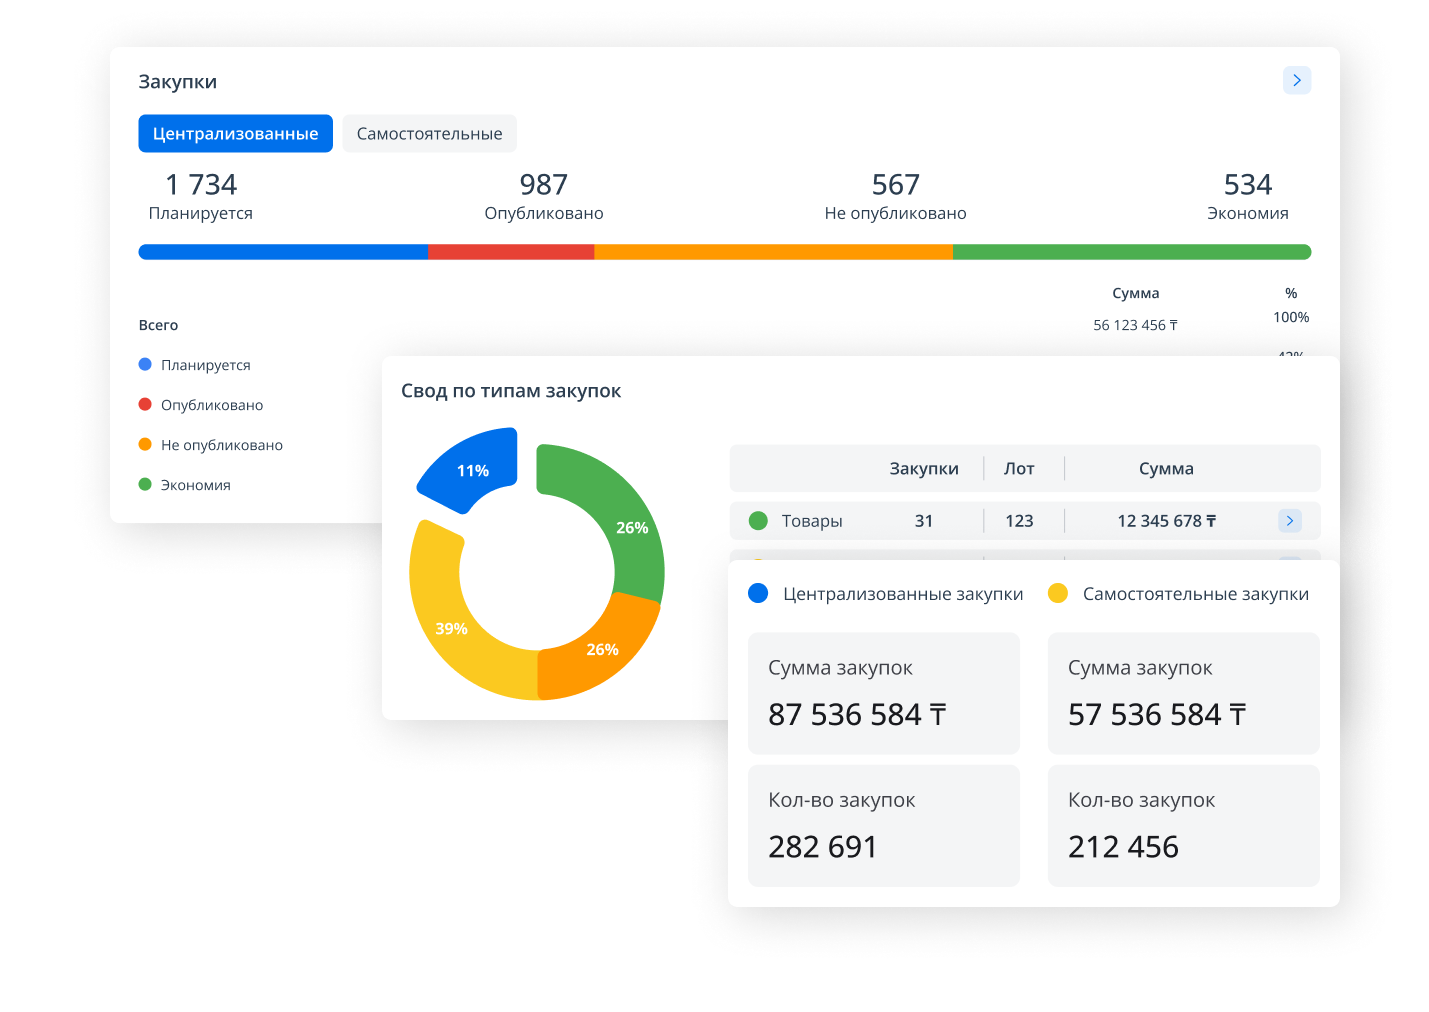
Task: Click the 987 Опубликовано counter
Action: [543, 196]
